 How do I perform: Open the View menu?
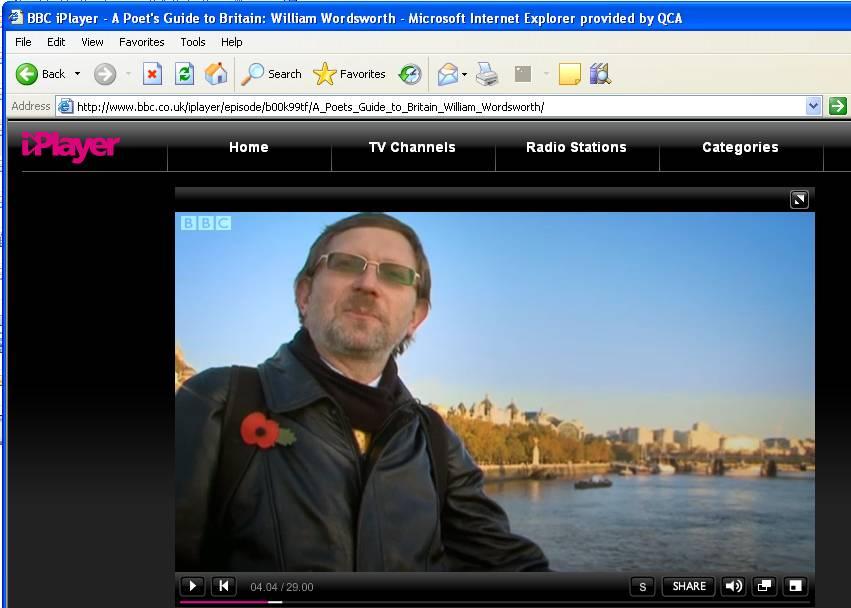[92, 42]
